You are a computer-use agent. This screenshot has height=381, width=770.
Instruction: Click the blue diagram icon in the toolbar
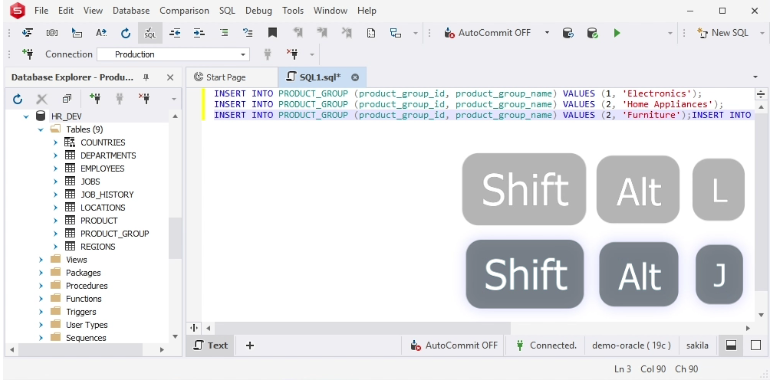coord(395,33)
